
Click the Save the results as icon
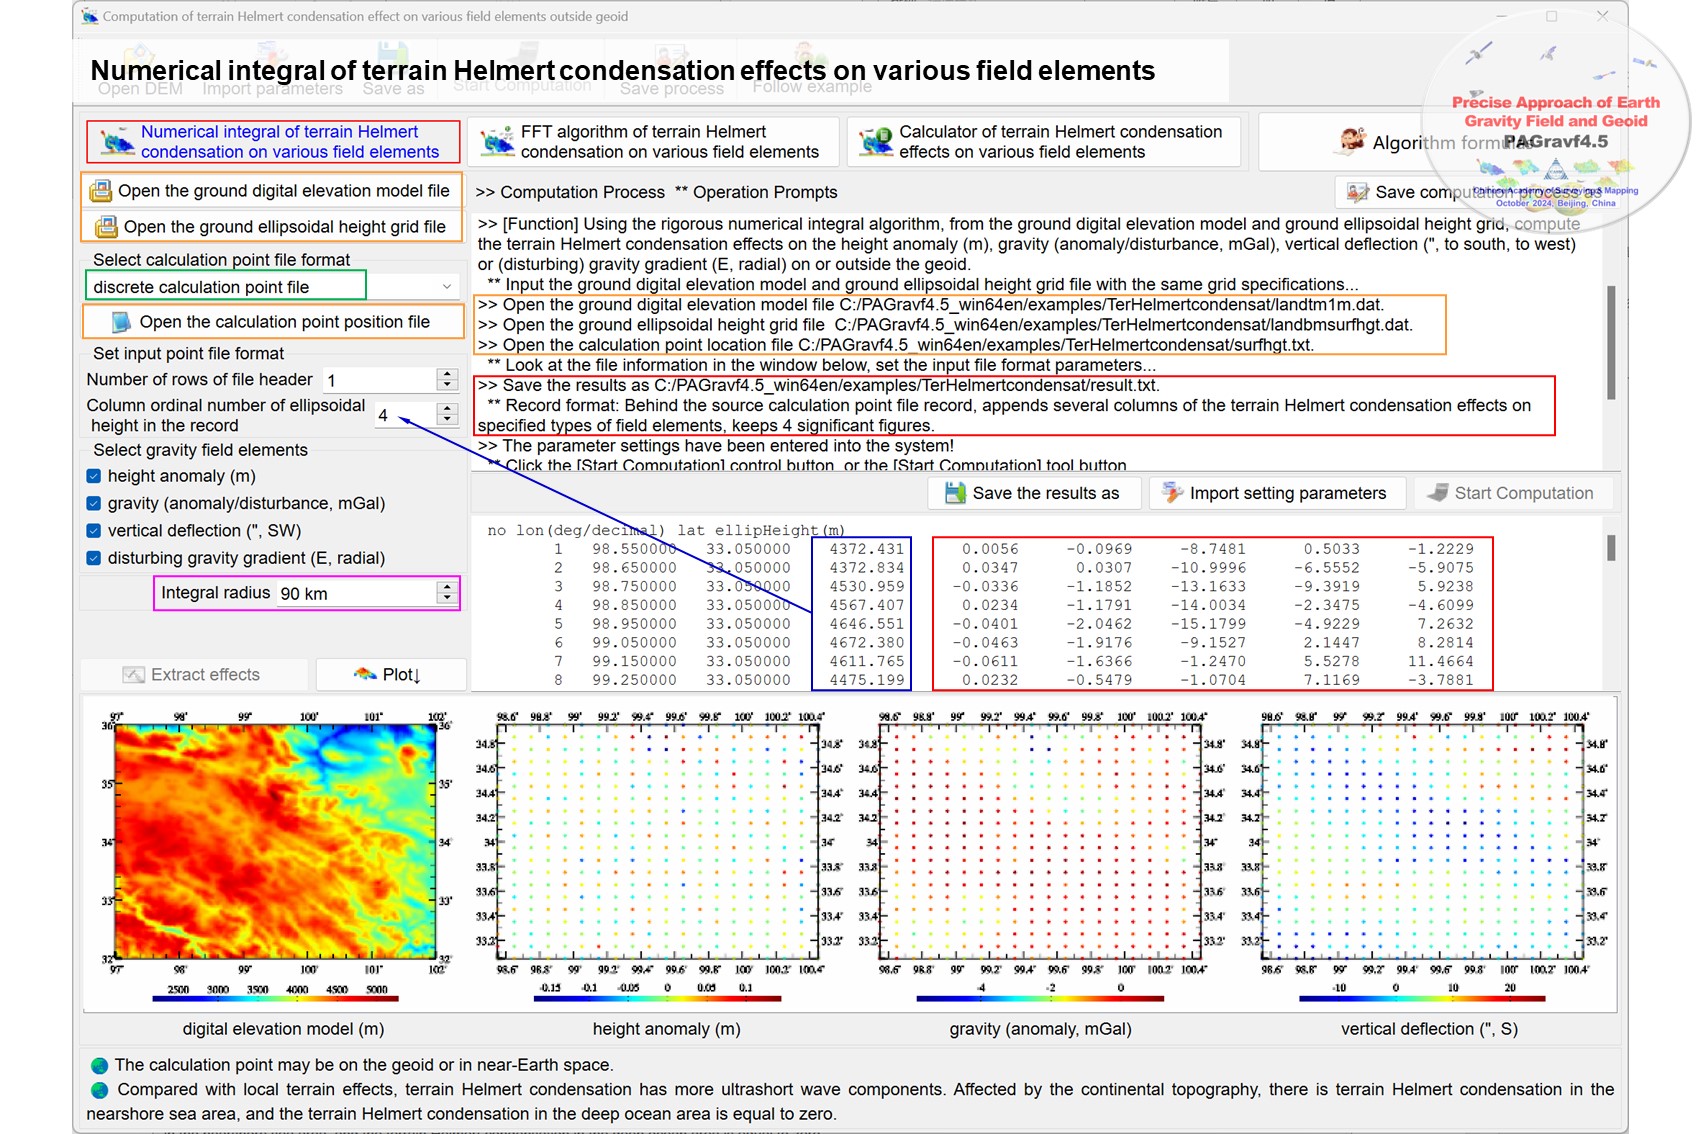click(955, 493)
